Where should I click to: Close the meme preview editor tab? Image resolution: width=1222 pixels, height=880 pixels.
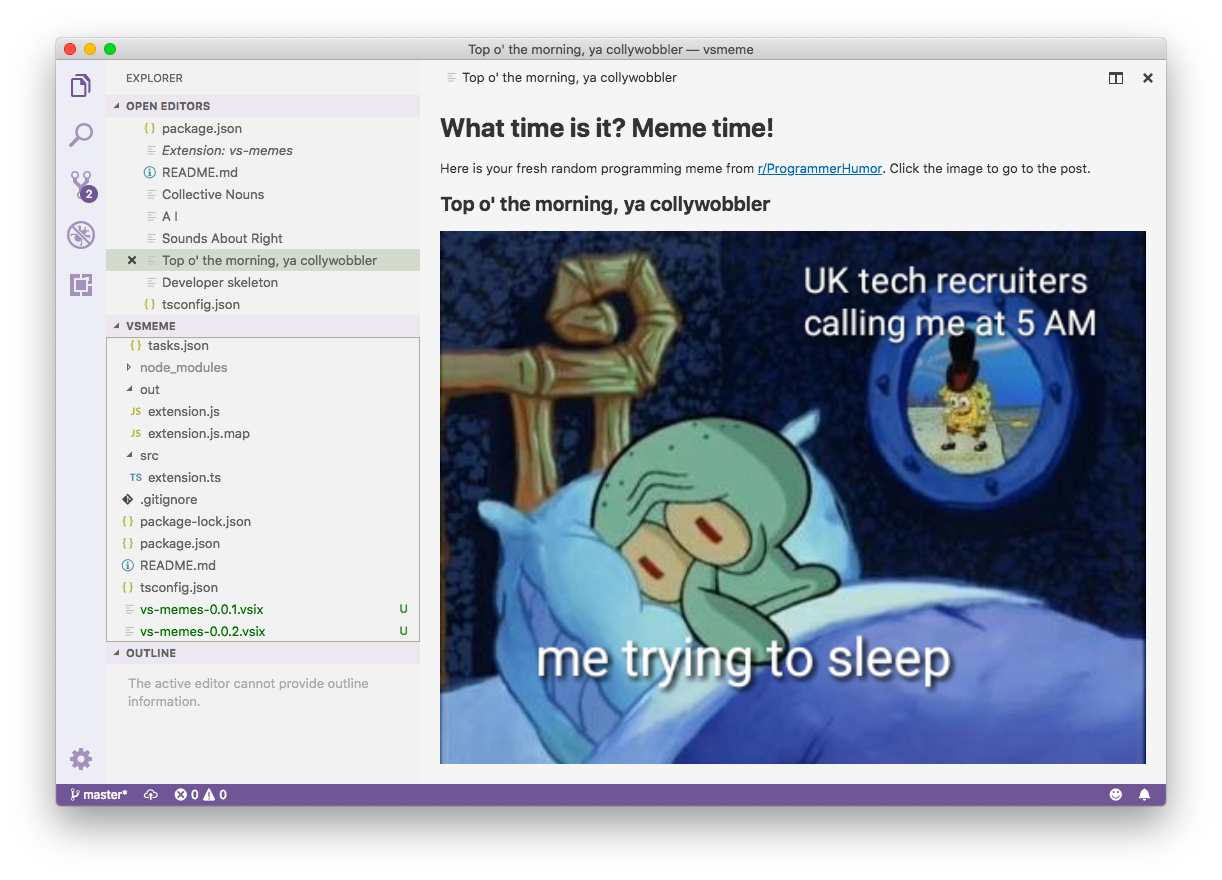(1148, 78)
